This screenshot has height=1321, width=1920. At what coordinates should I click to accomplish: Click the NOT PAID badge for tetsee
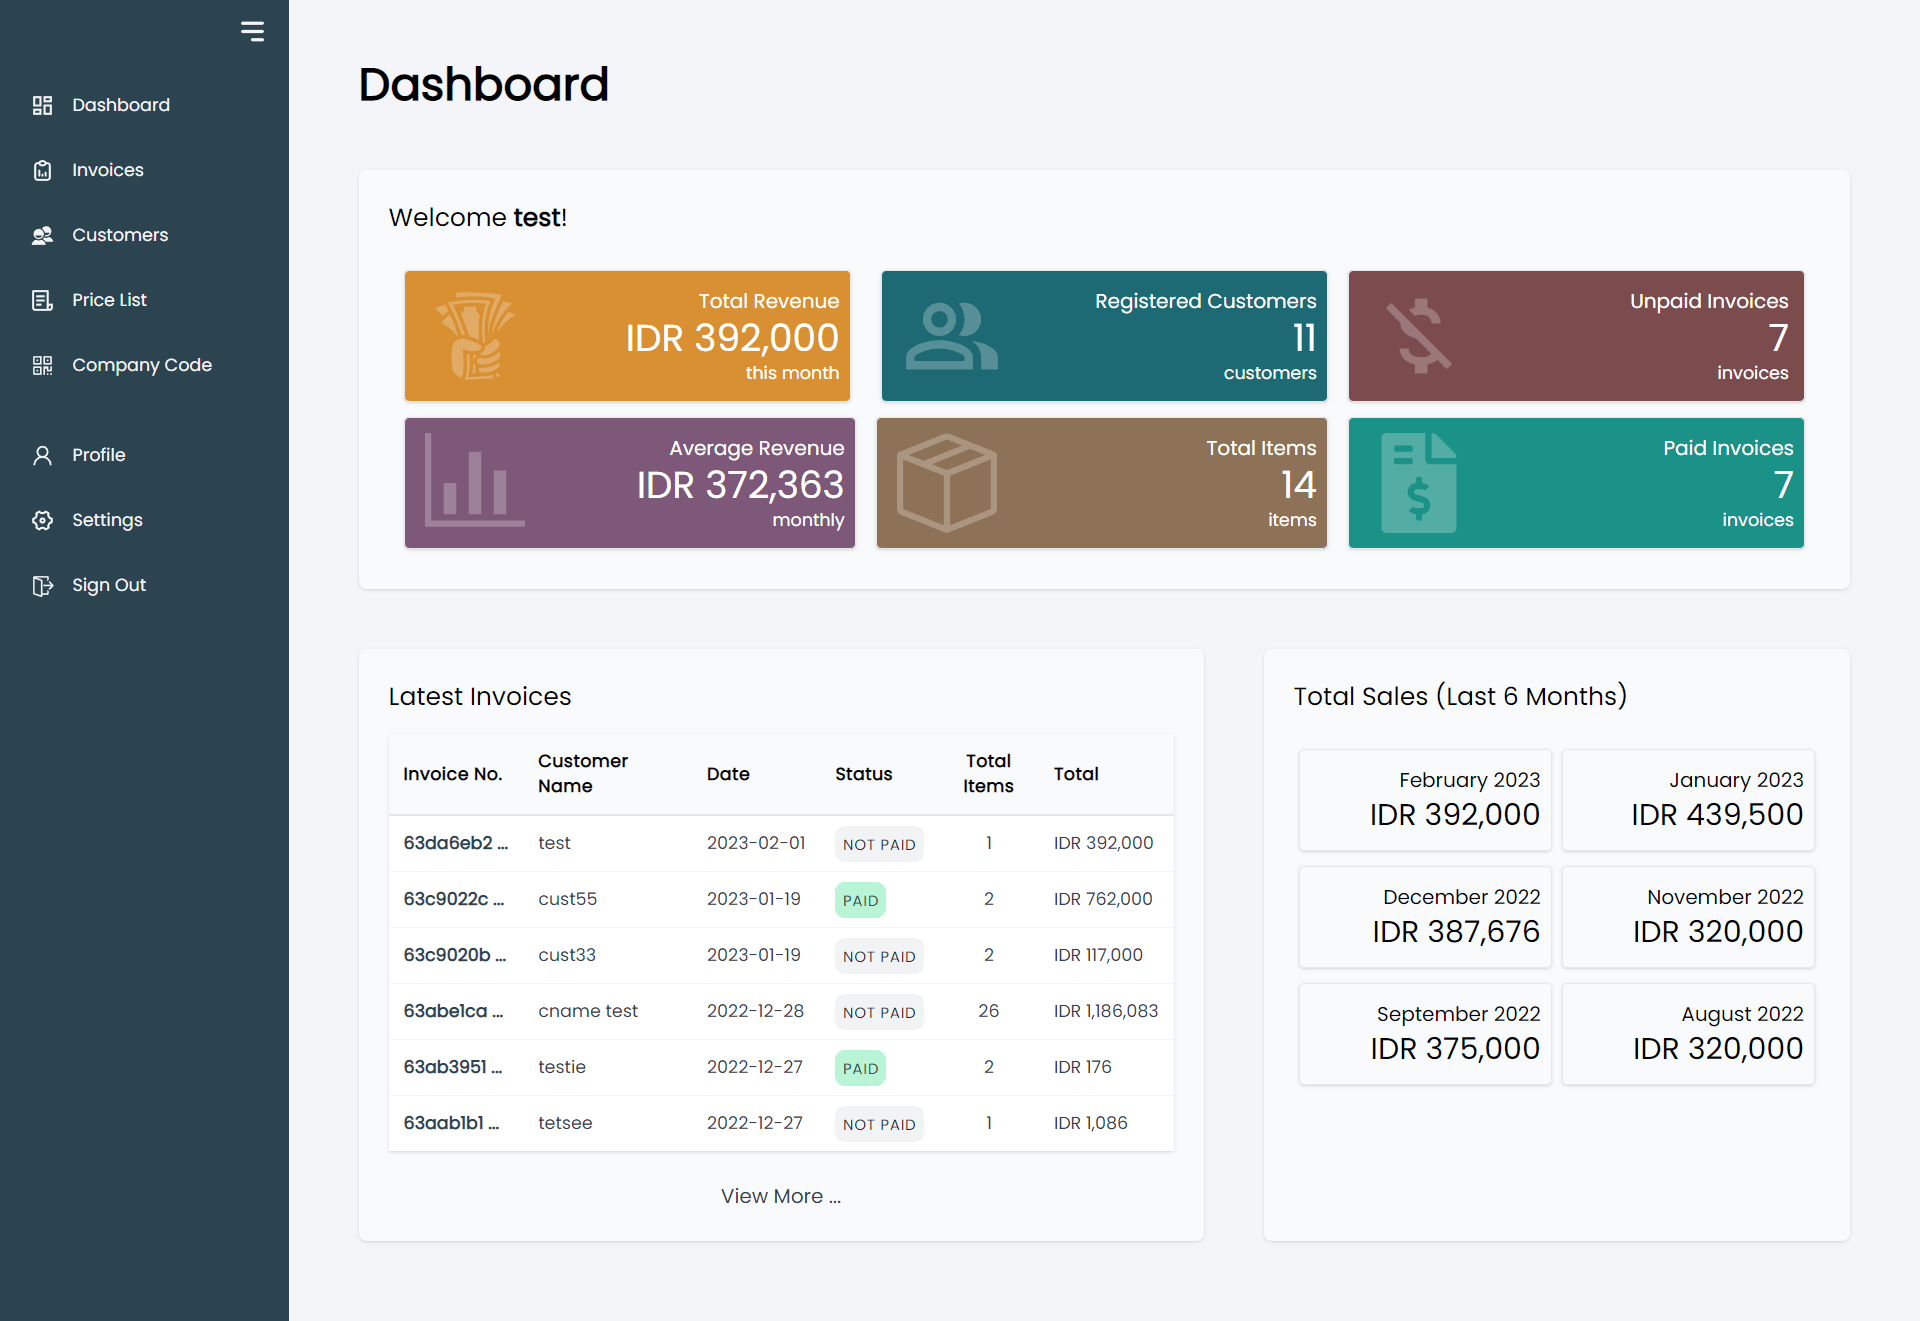click(x=879, y=1124)
